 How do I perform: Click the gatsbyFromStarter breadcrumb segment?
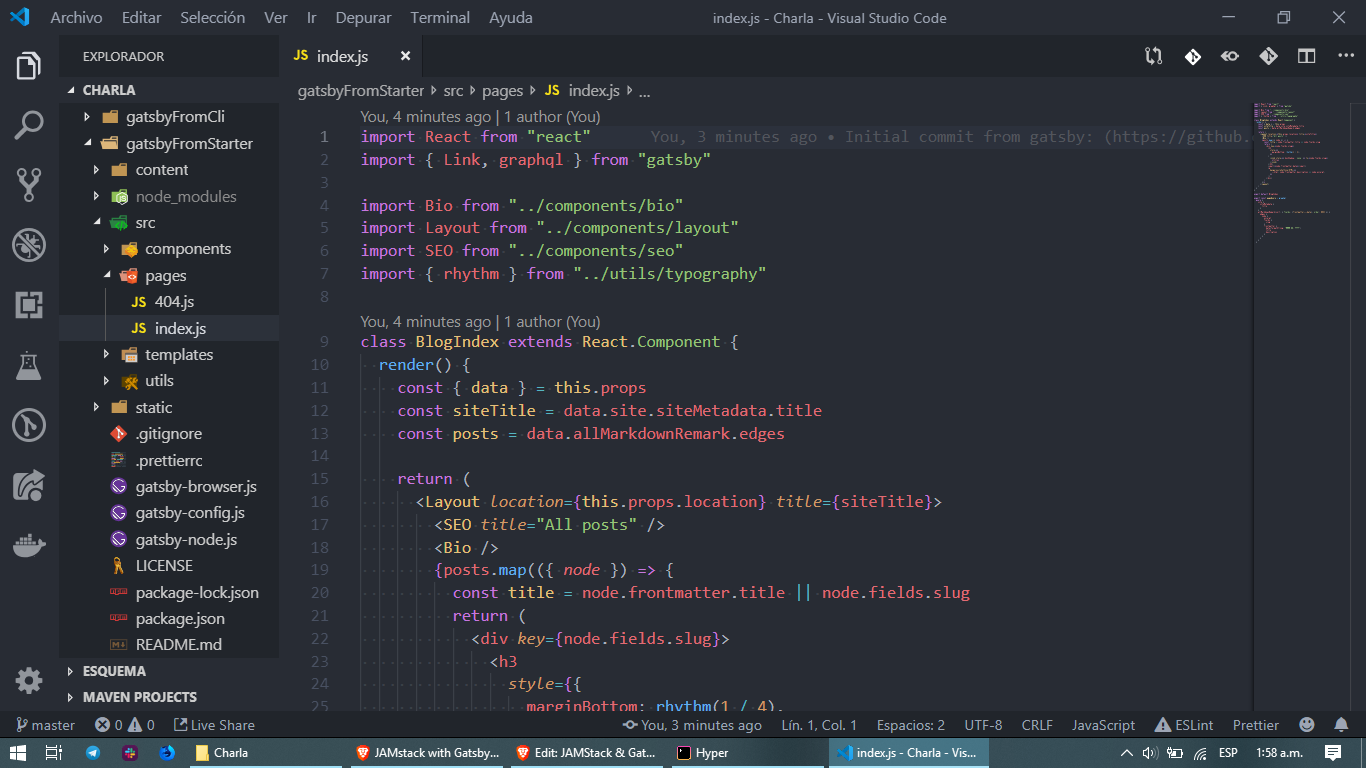pos(361,91)
